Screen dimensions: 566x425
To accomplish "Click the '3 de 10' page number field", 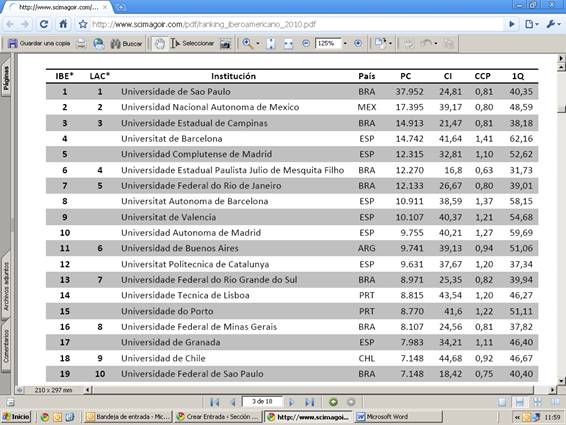I will [x=263, y=402].
